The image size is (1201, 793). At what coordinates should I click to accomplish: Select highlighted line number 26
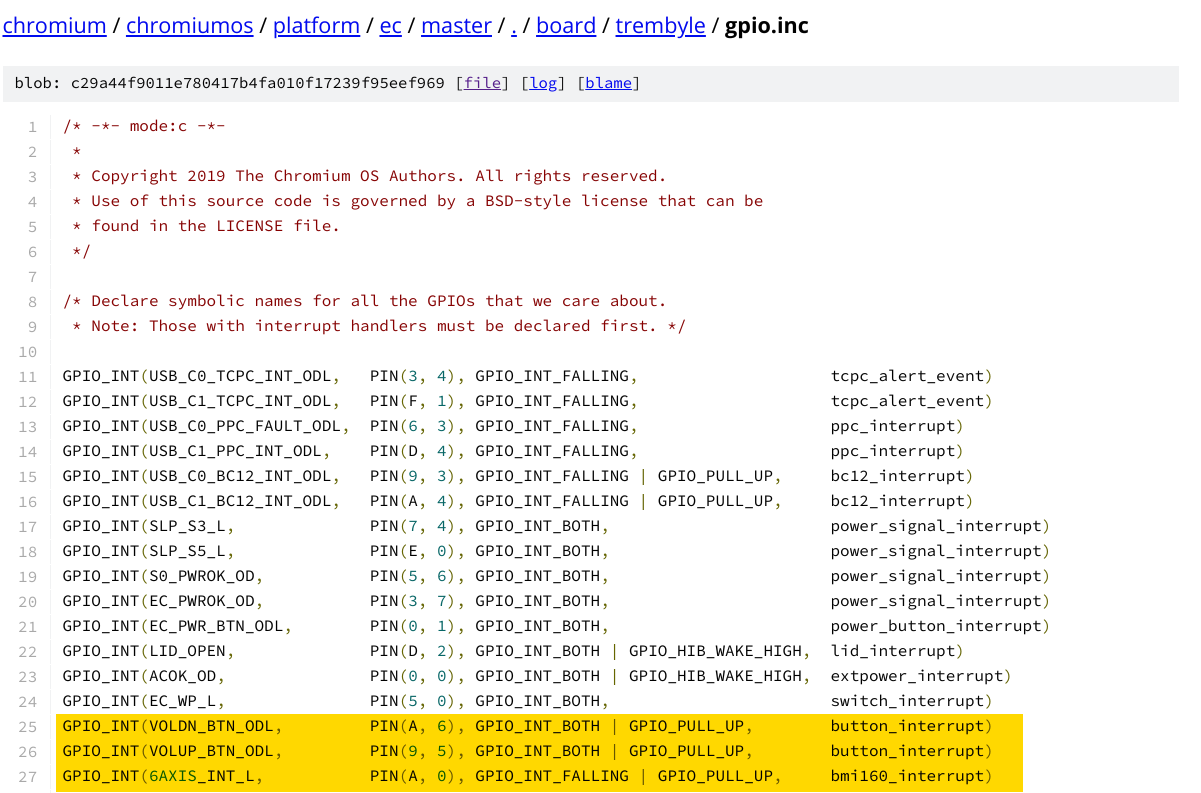point(29,751)
